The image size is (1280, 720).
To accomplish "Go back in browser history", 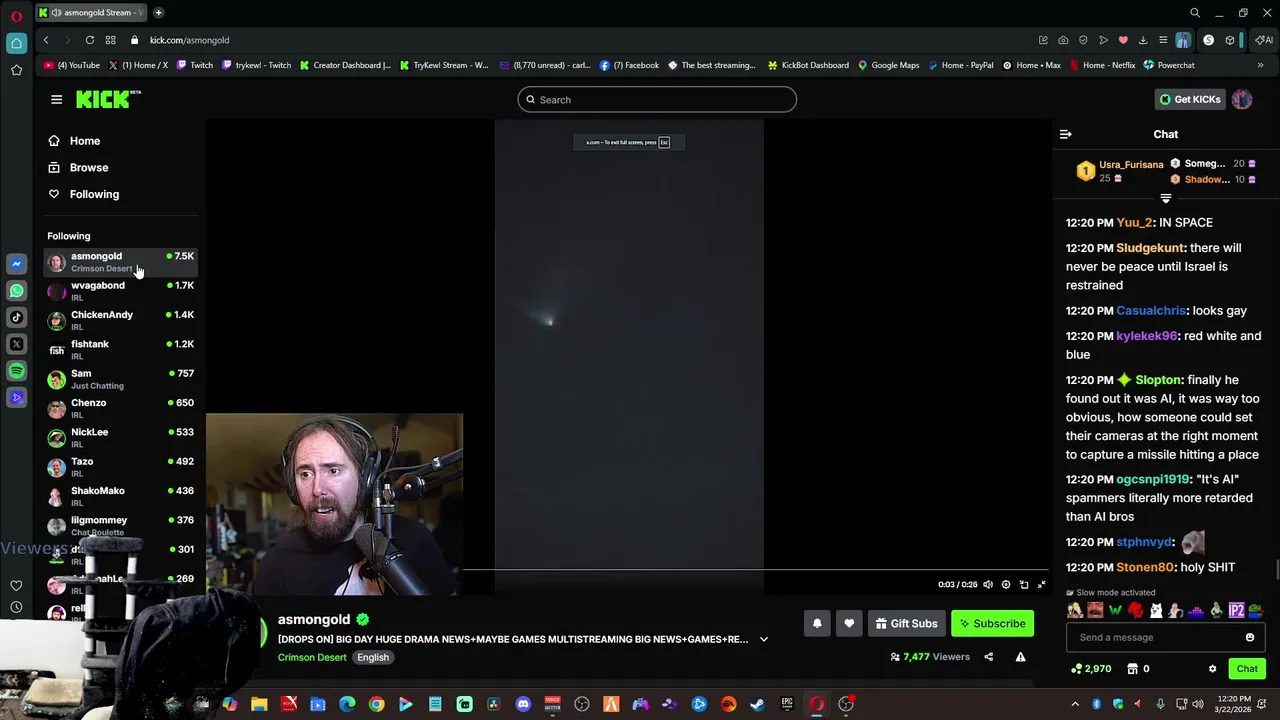I will tap(46, 40).
